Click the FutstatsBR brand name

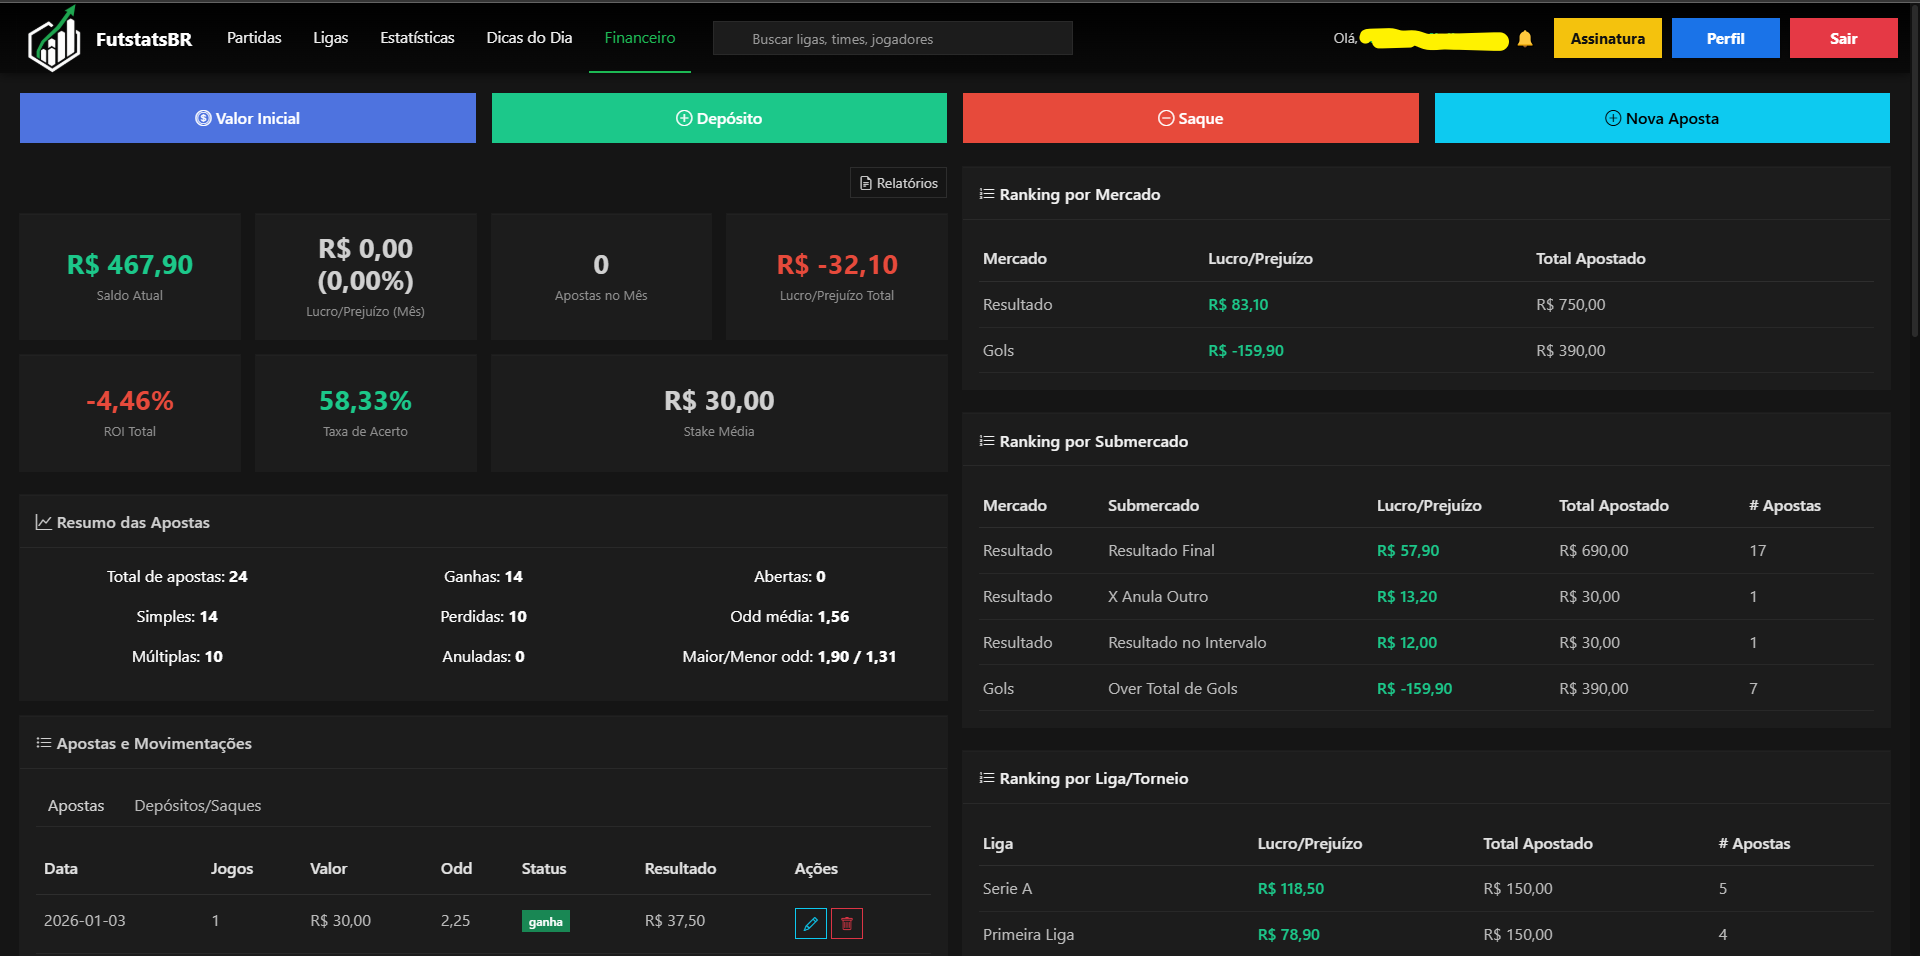pos(144,39)
